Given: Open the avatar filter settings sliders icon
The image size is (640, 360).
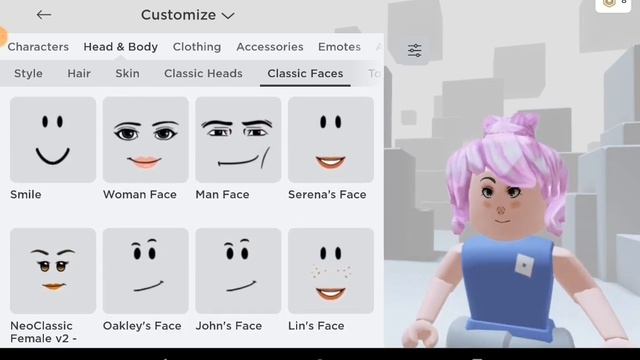Looking at the screenshot, I should coord(414,50).
